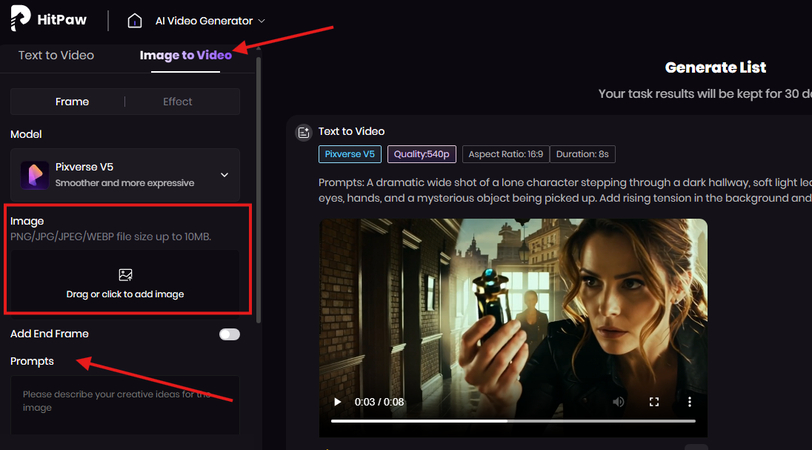Open video more options three-dot menu
Viewport: 812px width, 450px height.
pos(689,402)
